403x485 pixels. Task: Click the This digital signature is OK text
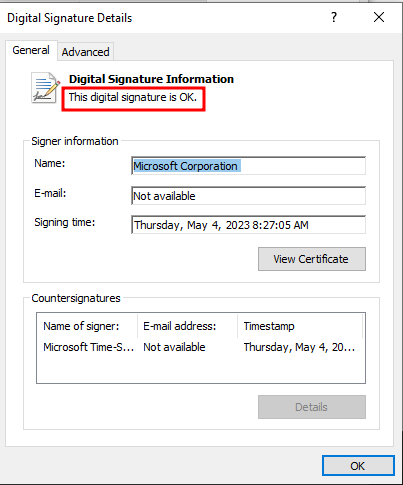(133, 97)
